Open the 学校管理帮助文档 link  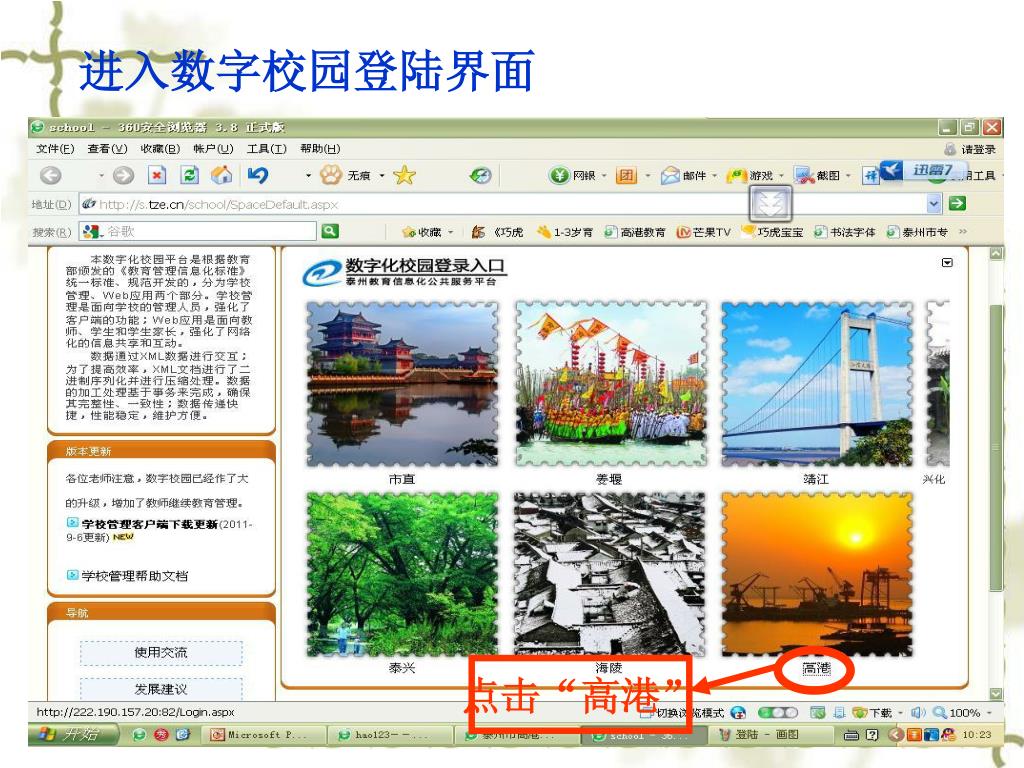coord(135,575)
